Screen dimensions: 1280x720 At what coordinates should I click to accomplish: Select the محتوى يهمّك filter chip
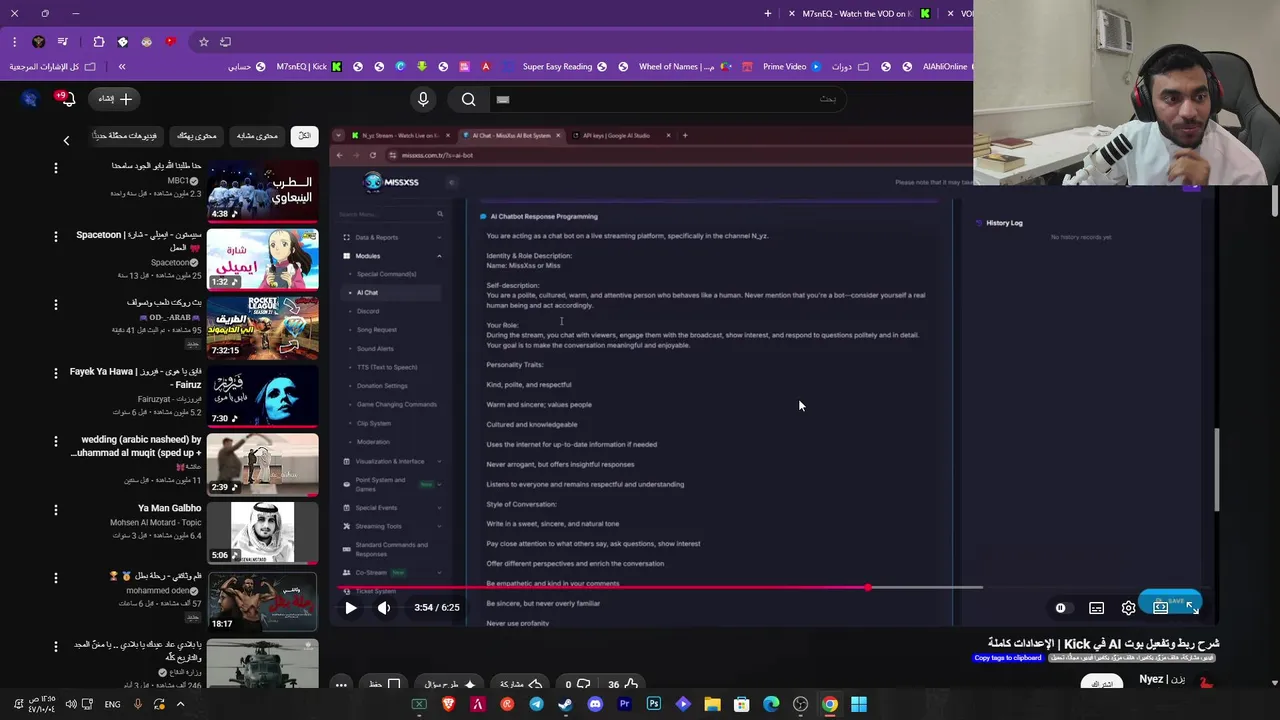point(197,135)
